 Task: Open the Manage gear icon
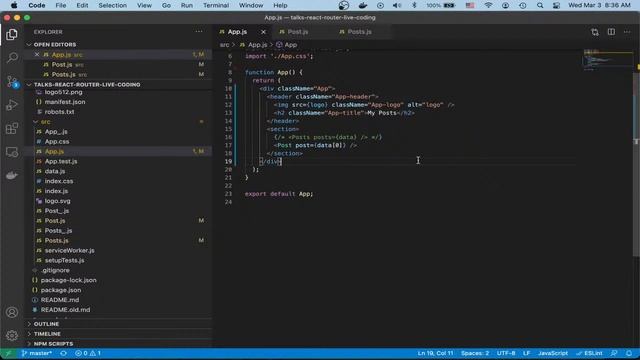tap(12, 335)
